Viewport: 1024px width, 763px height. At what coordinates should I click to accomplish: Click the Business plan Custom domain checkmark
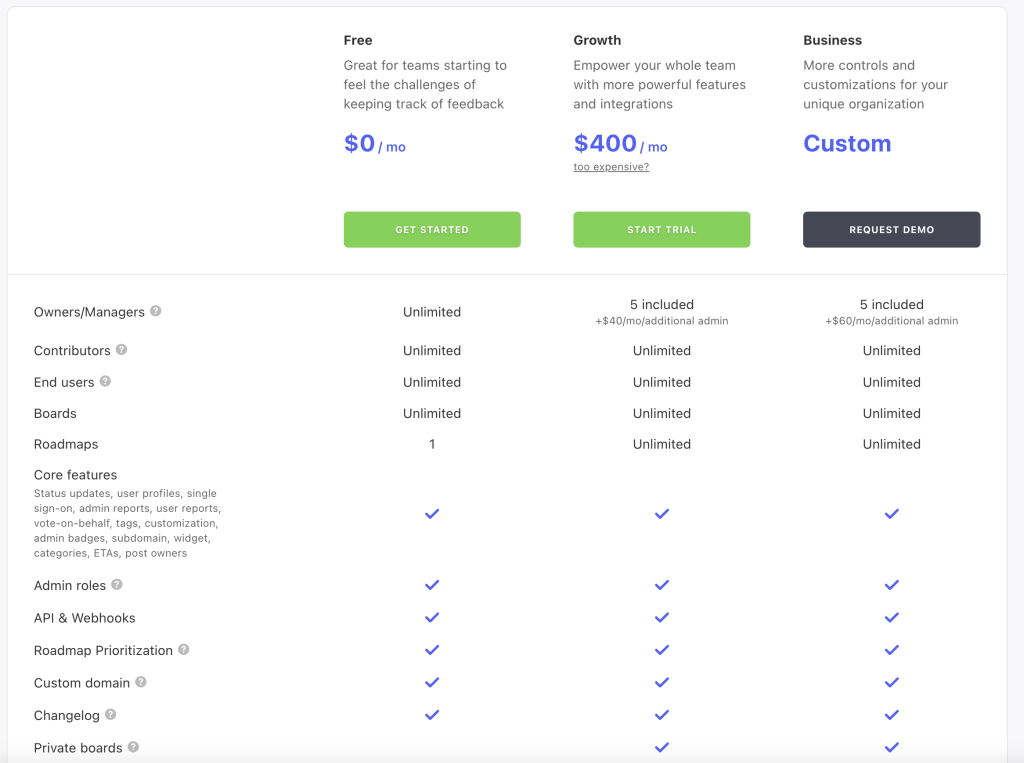891,683
